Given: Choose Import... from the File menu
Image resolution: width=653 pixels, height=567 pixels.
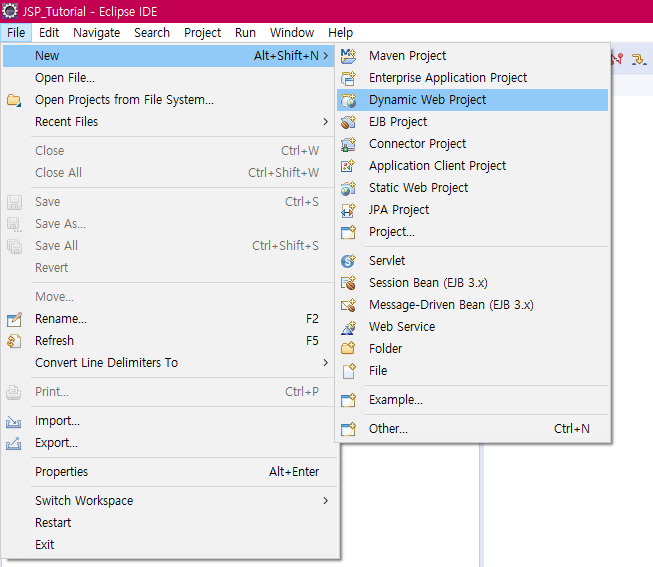Looking at the screenshot, I should [169, 421].
